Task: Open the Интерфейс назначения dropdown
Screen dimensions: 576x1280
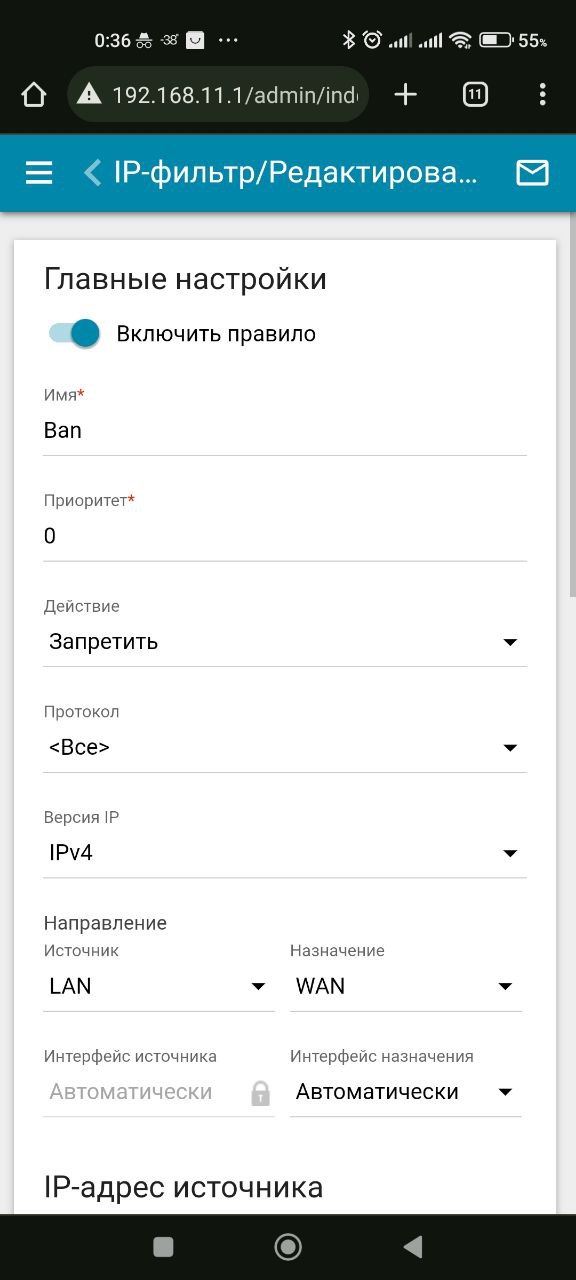Action: (x=406, y=1092)
